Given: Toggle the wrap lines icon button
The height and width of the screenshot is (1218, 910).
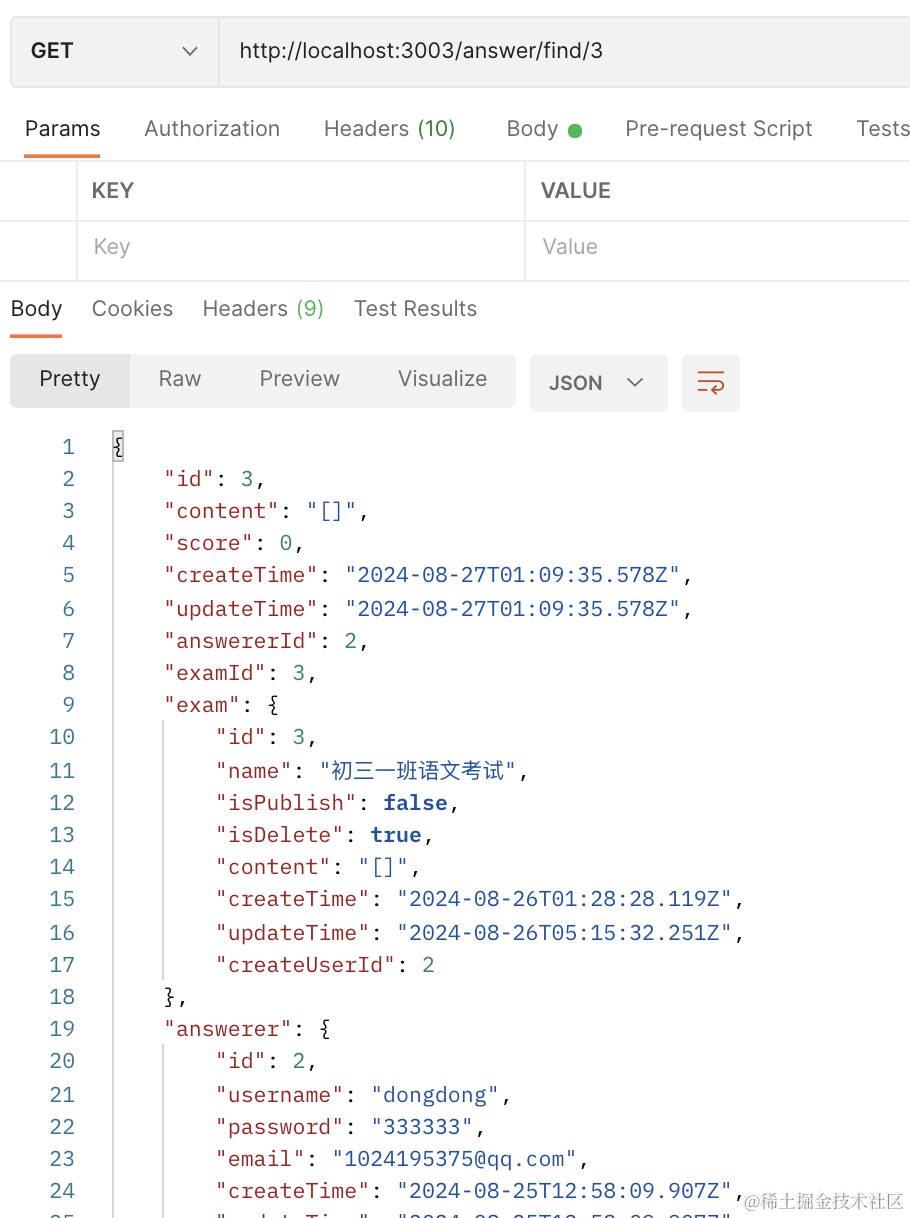Looking at the screenshot, I should (710, 383).
